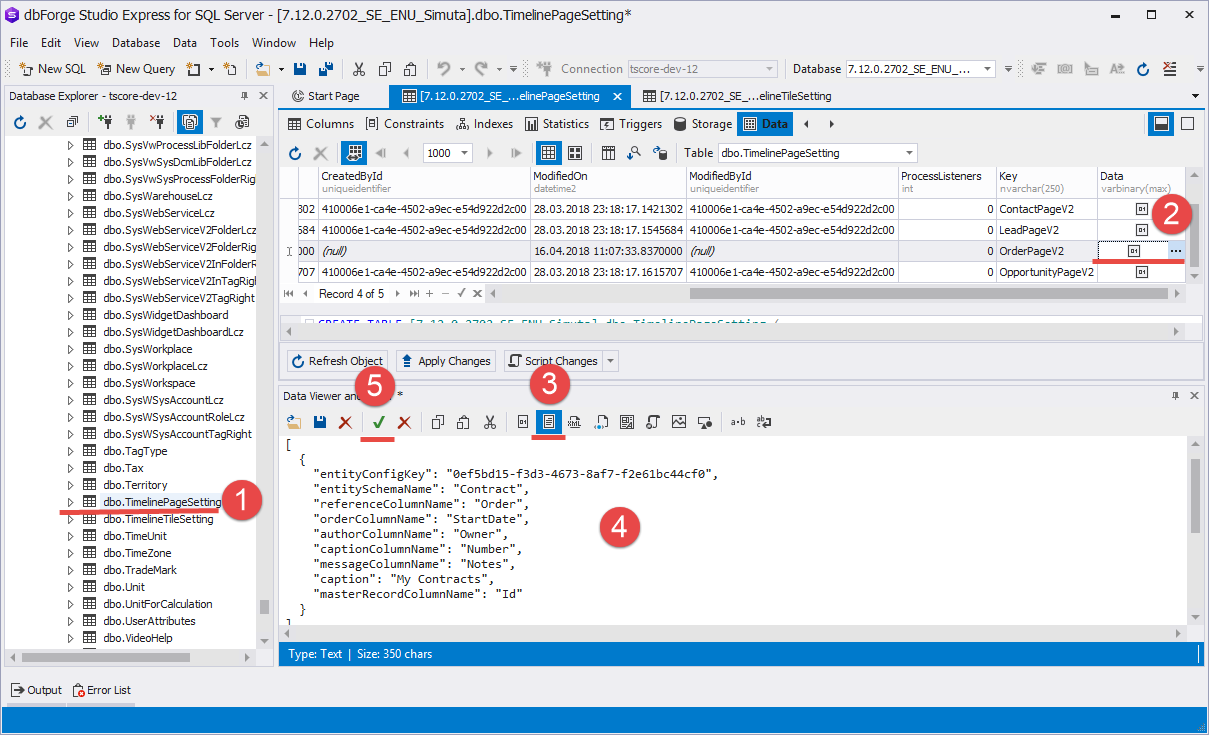Screen dimensions: 1209x735
Task: Cut selection using main toolbar scissors
Action: 359,69
